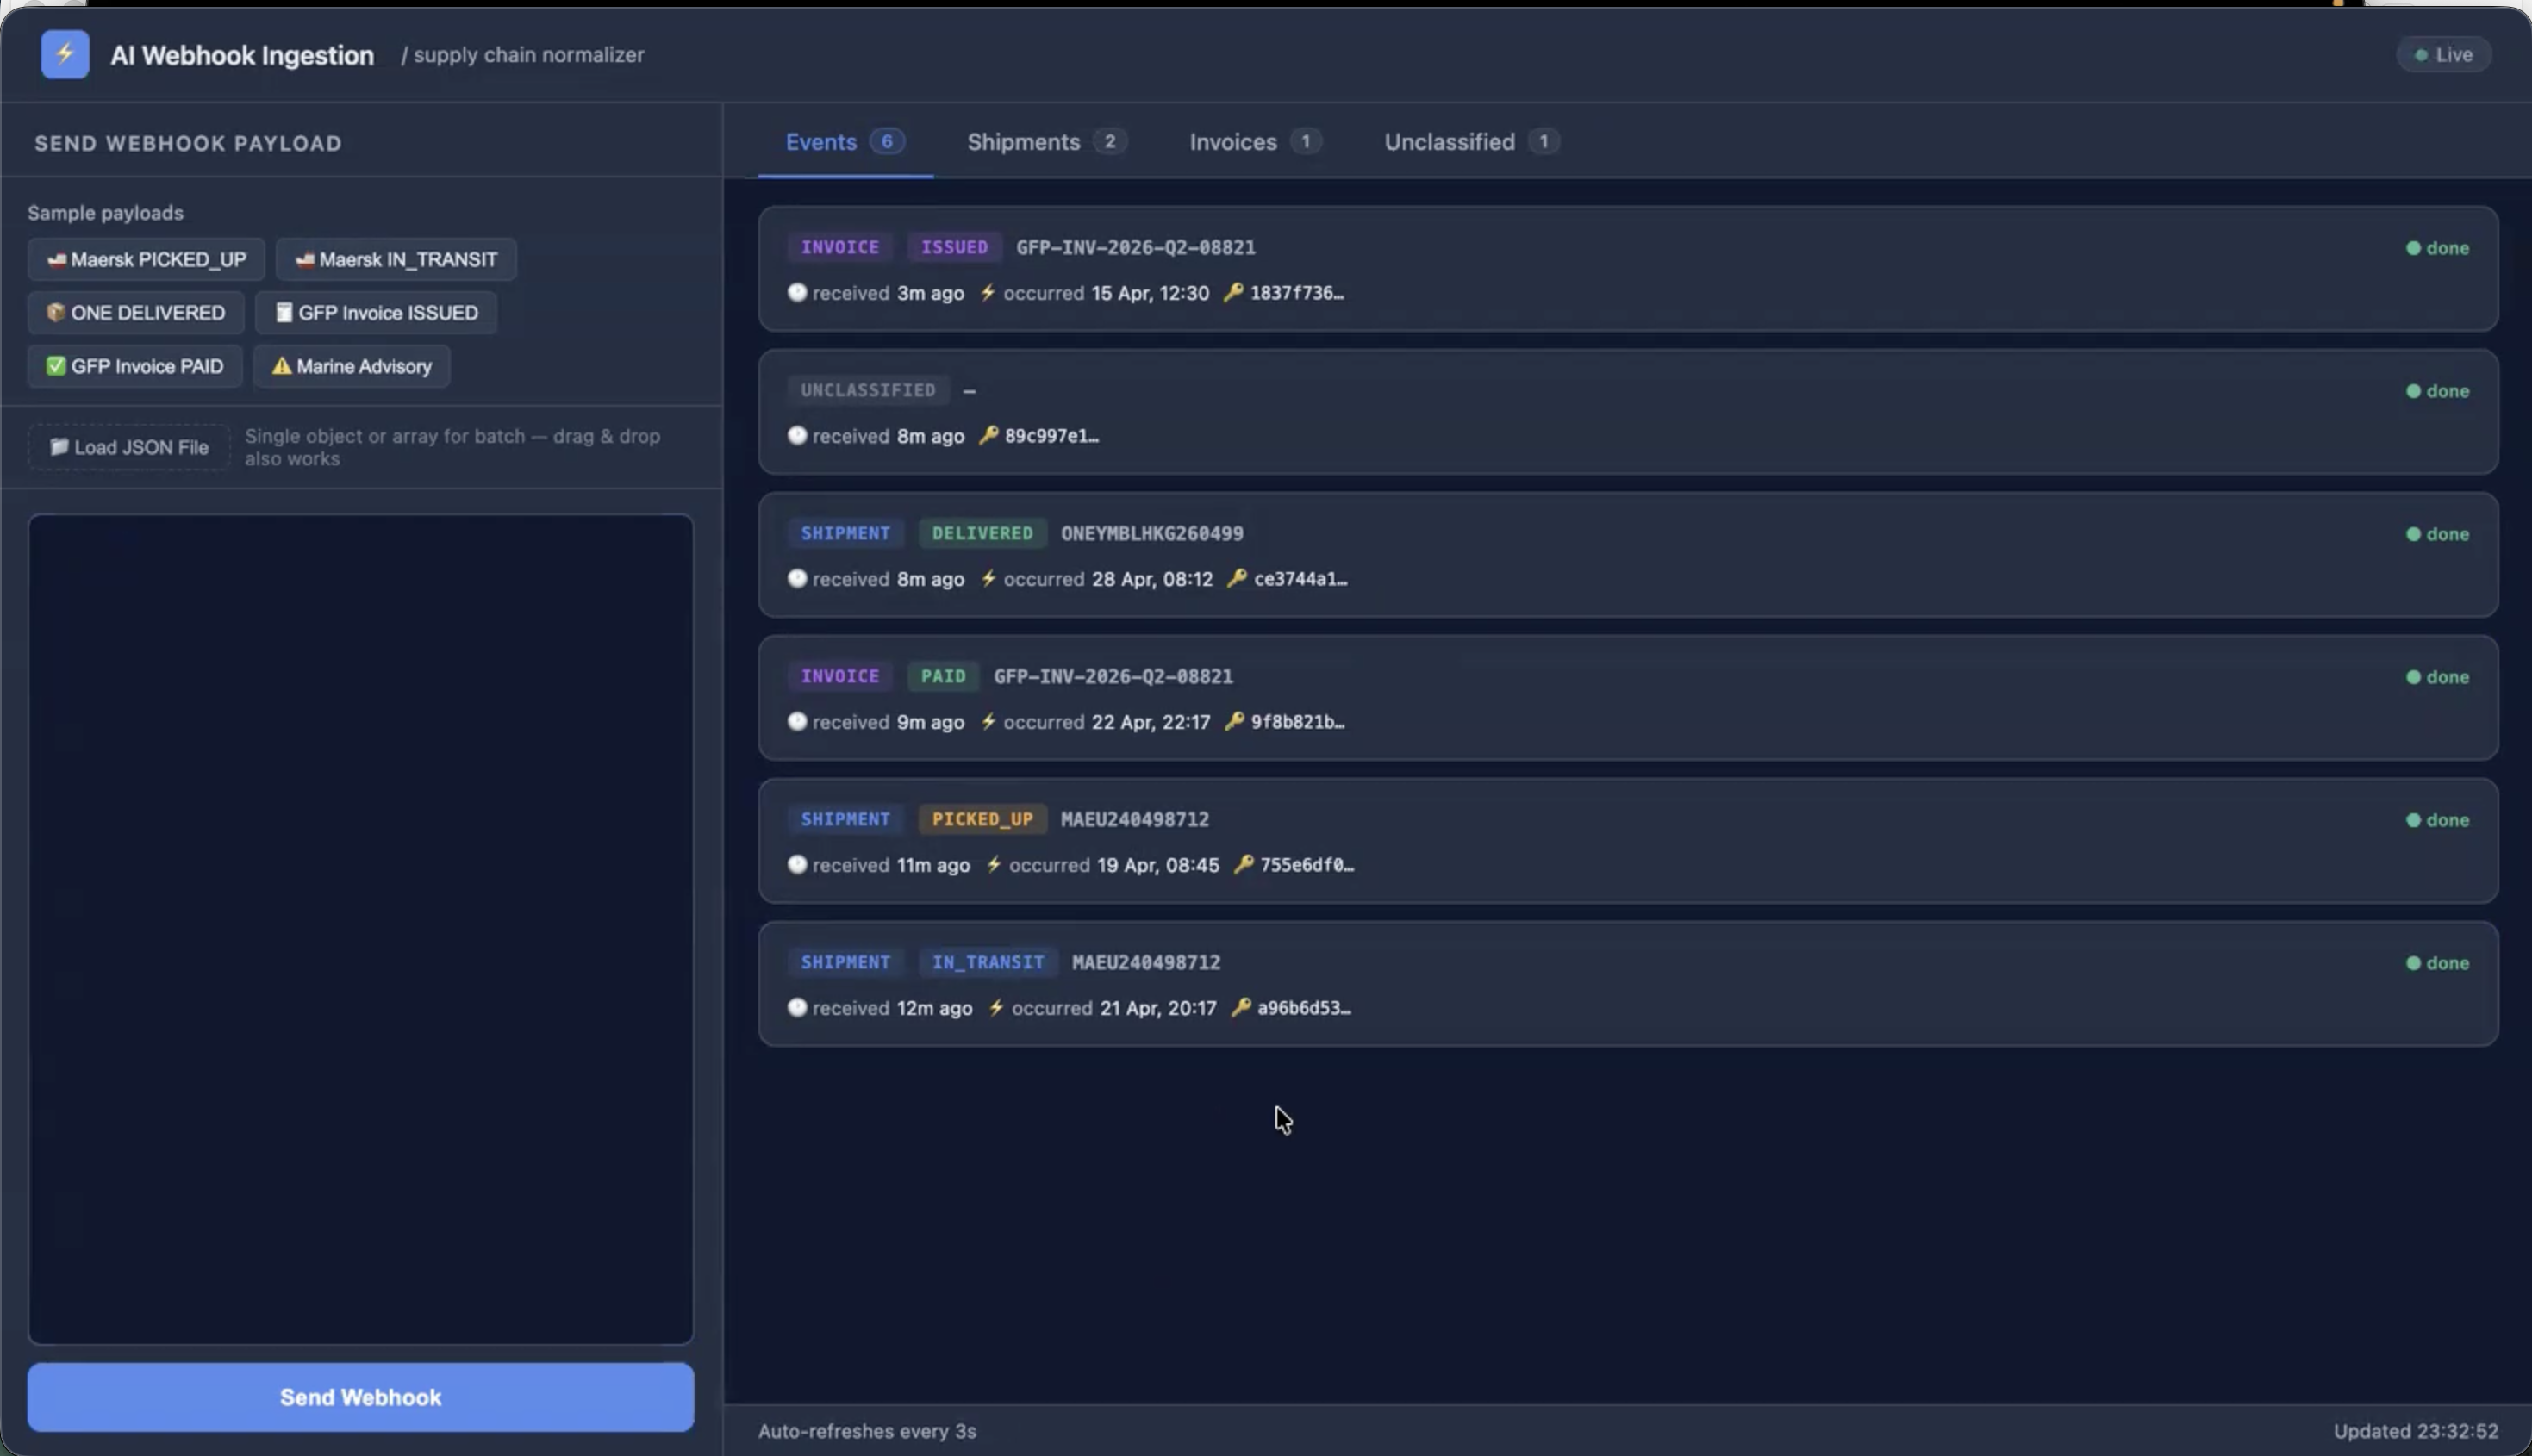Click bolt icon by occurred 15 Apr, 12:30
This screenshot has width=2532, height=1456.
click(x=988, y=292)
